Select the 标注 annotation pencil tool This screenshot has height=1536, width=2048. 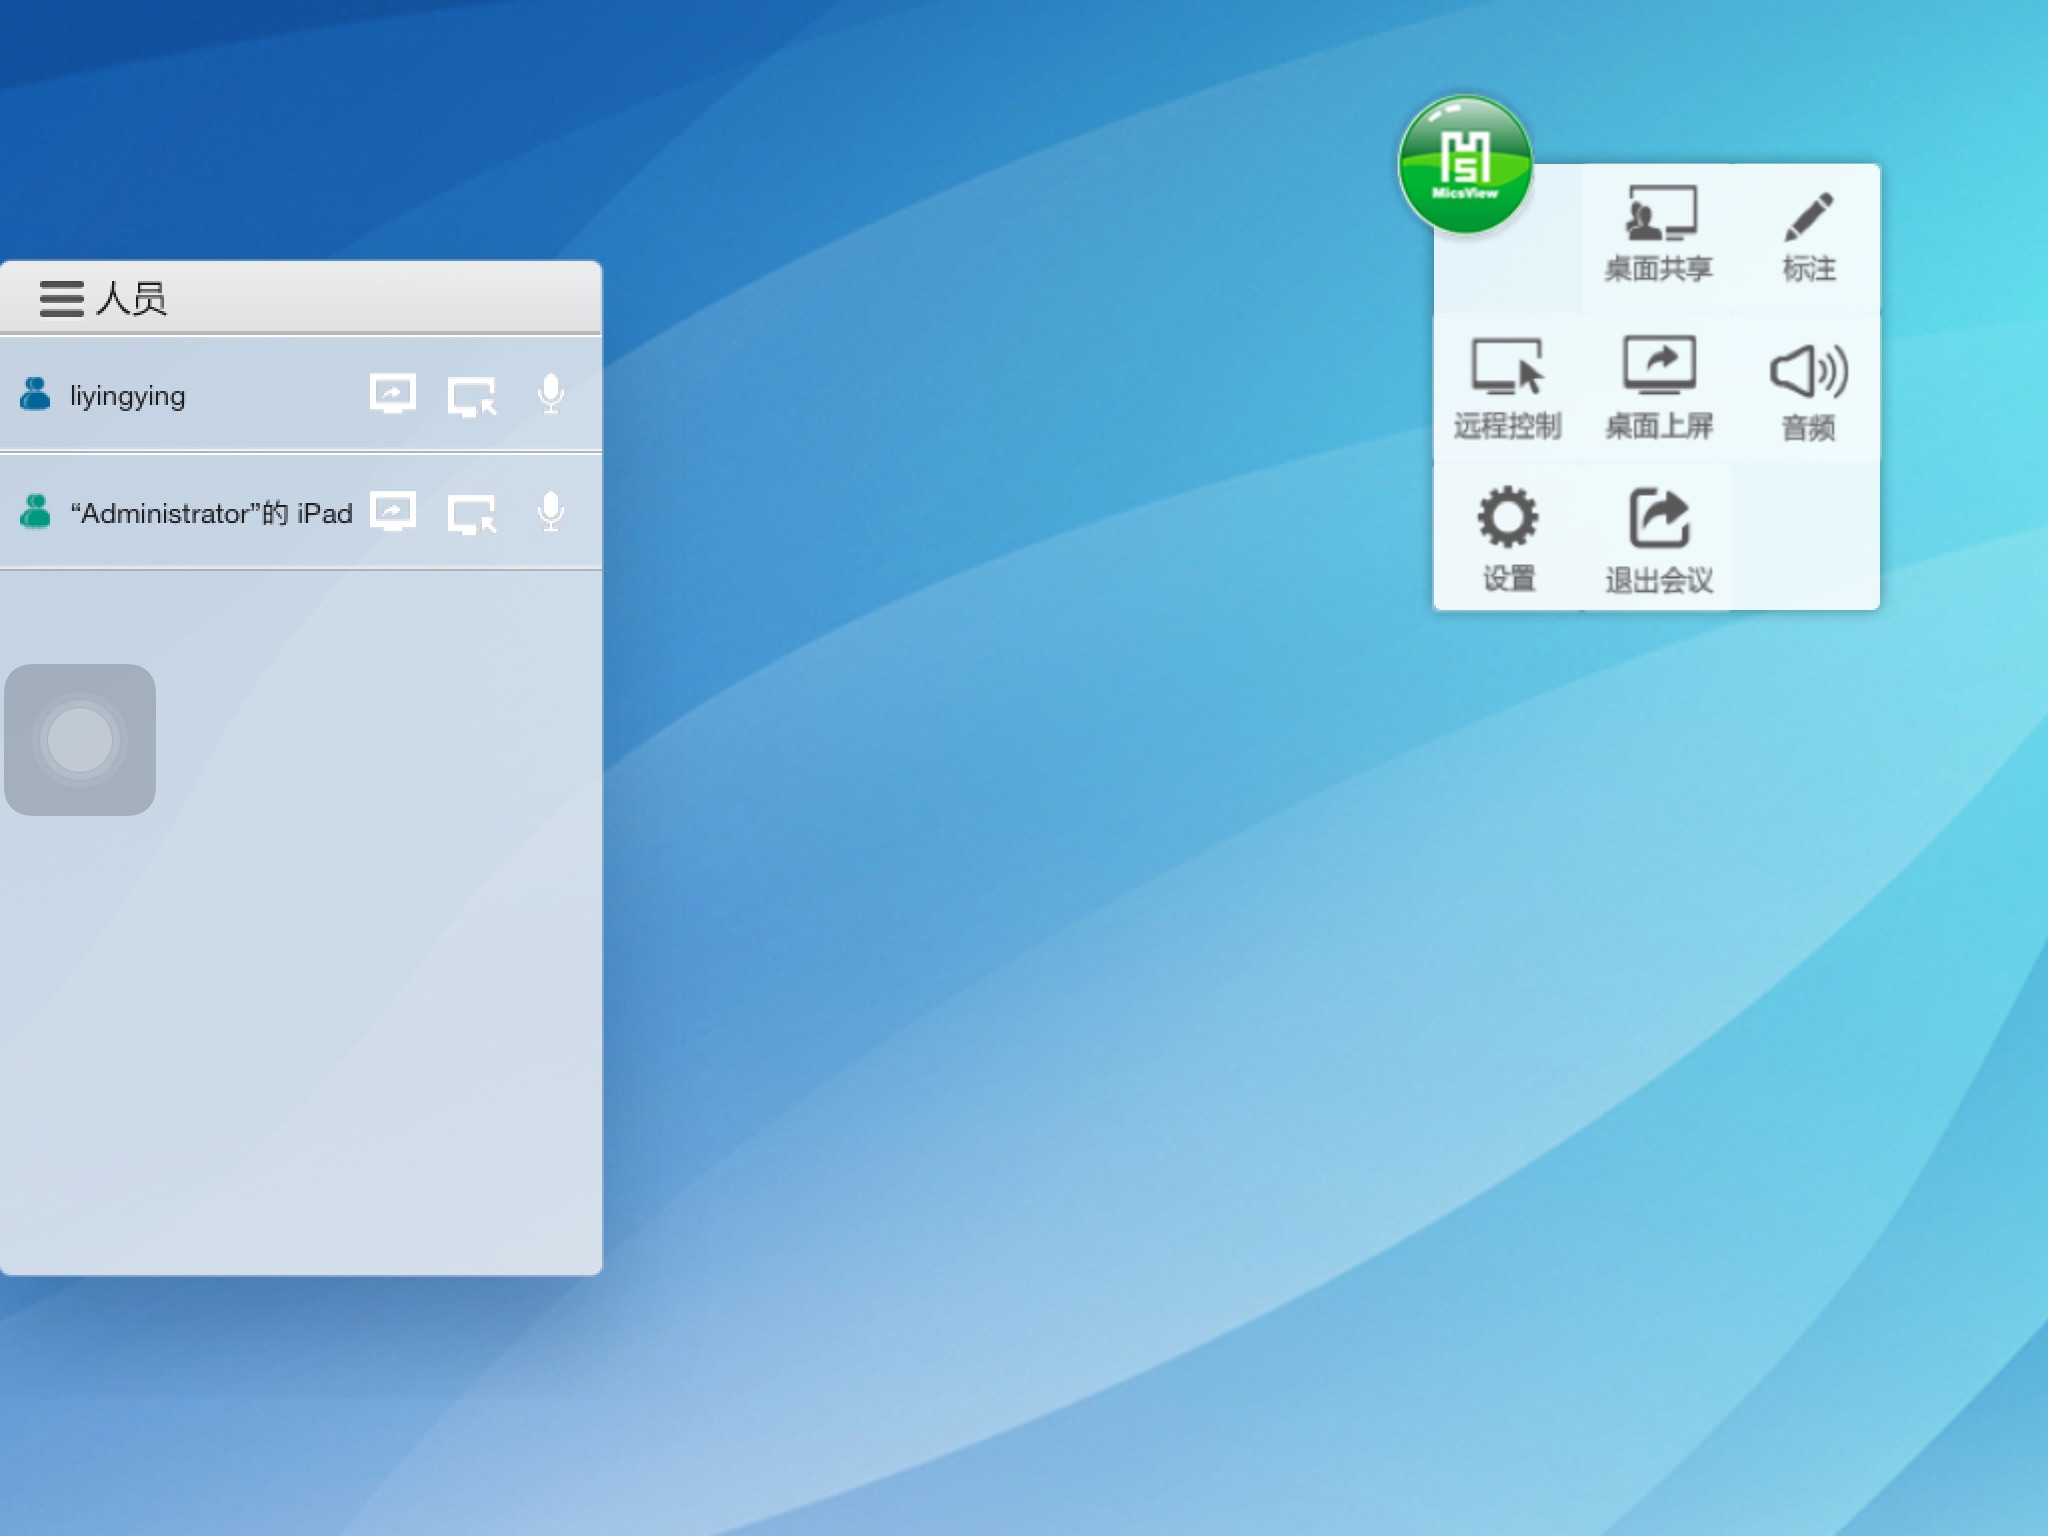(x=1808, y=237)
